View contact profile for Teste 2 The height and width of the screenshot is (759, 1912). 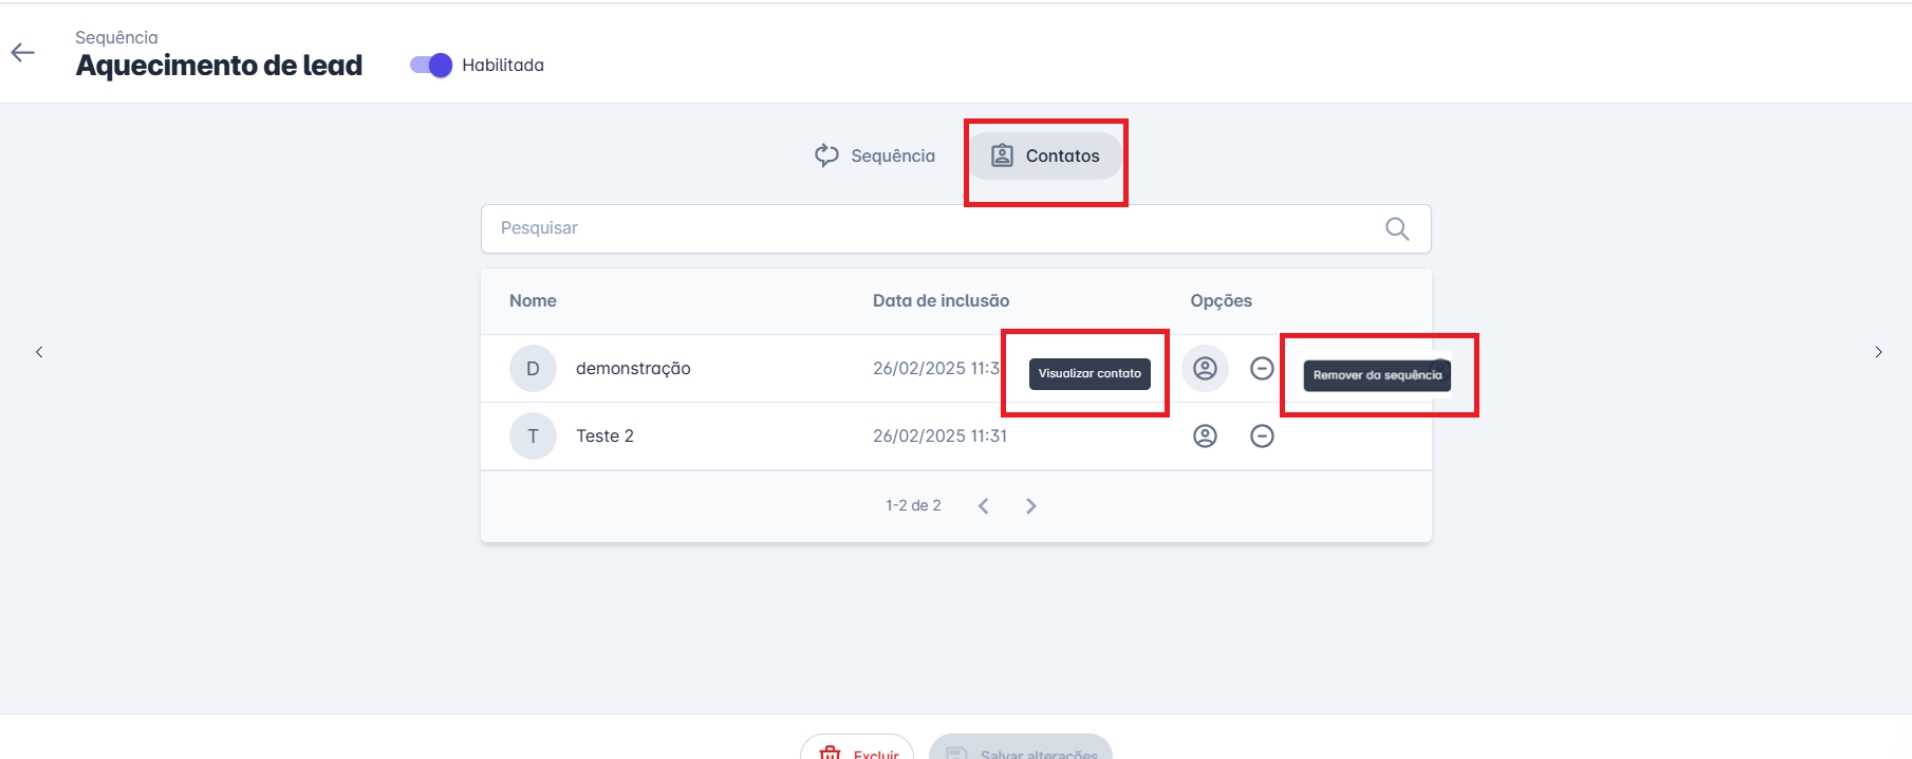coord(1205,436)
